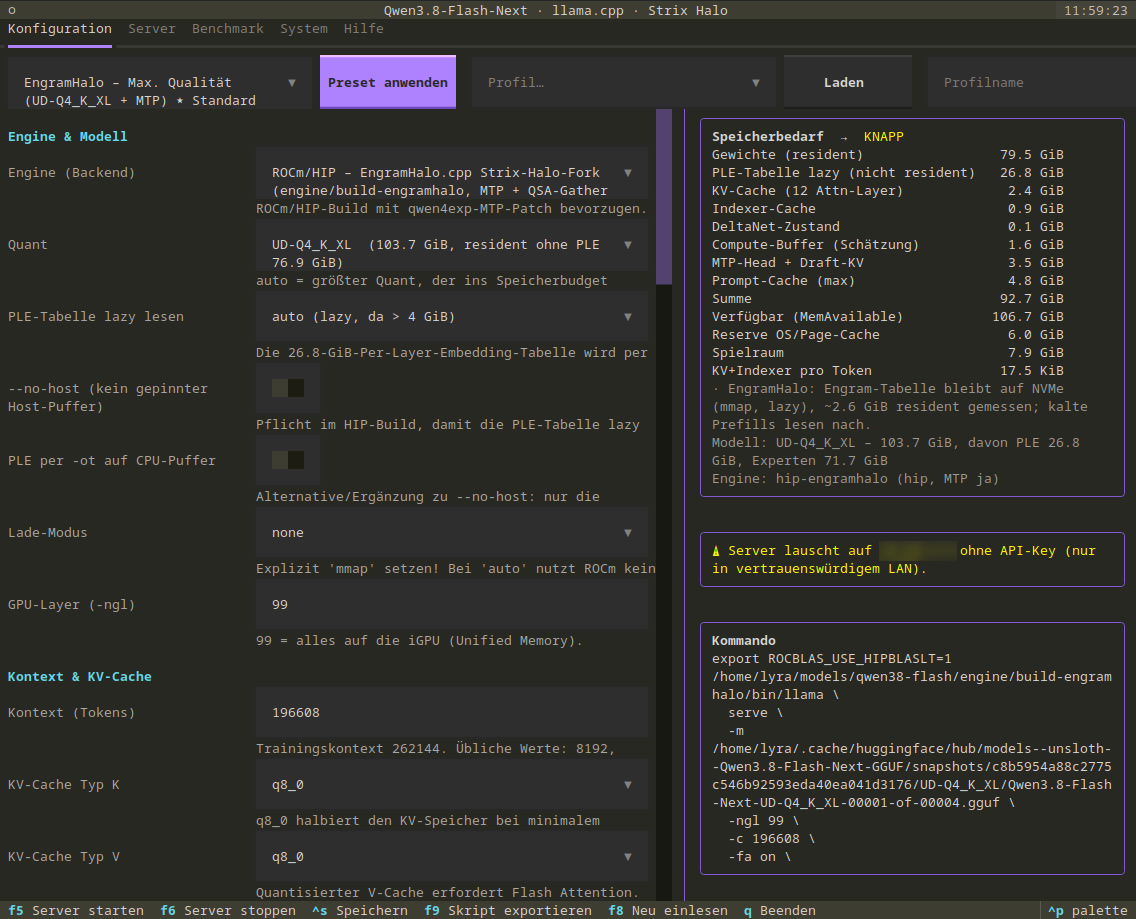Click the Kontext & KV-Cache section heading
The height and width of the screenshot is (919, 1136).
(x=80, y=676)
